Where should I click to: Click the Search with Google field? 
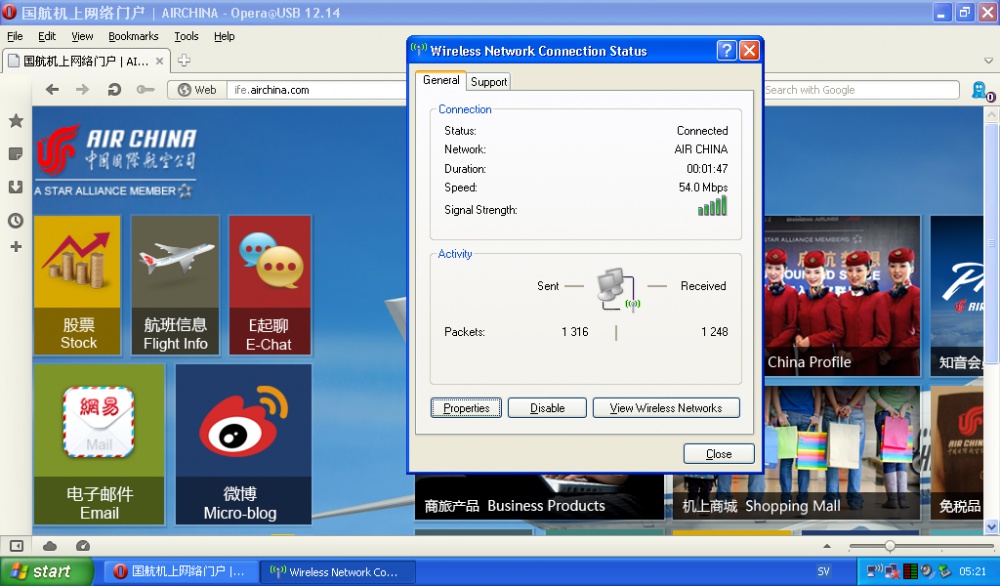[x=860, y=90]
